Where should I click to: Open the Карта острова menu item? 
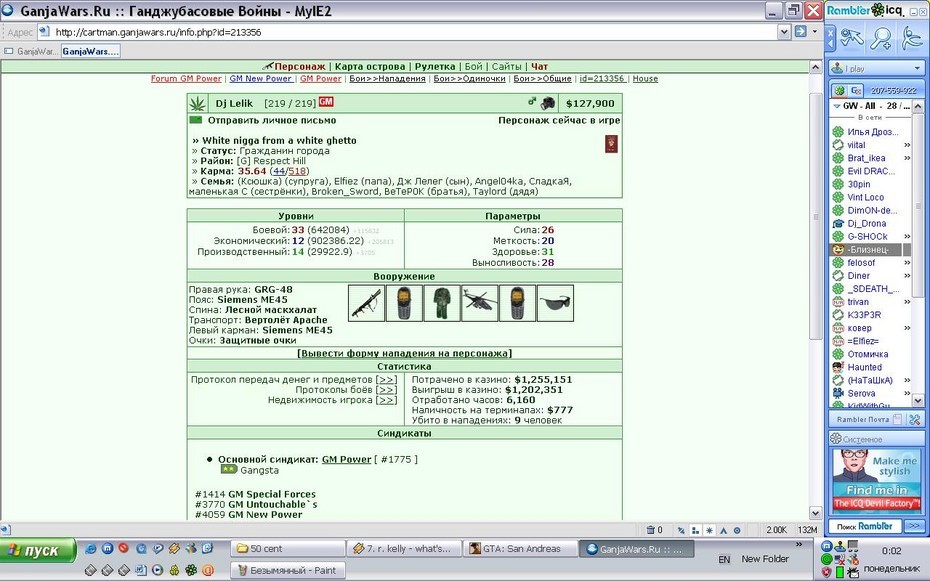tap(370, 66)
